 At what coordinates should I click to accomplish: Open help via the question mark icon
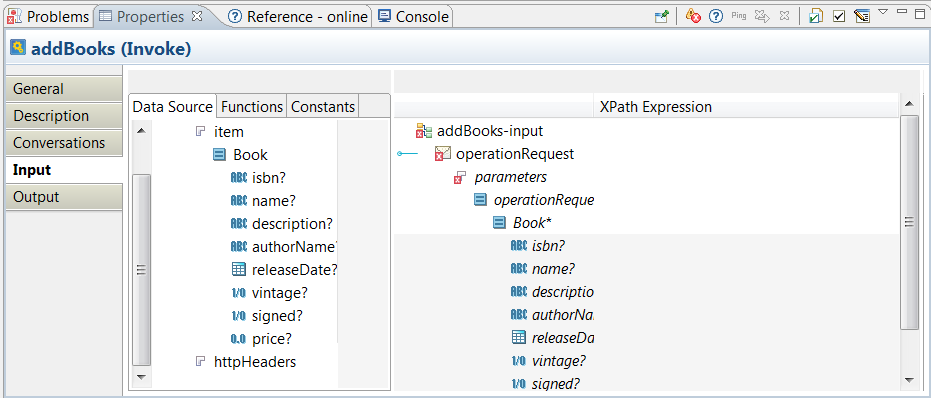tap(716, 17)
